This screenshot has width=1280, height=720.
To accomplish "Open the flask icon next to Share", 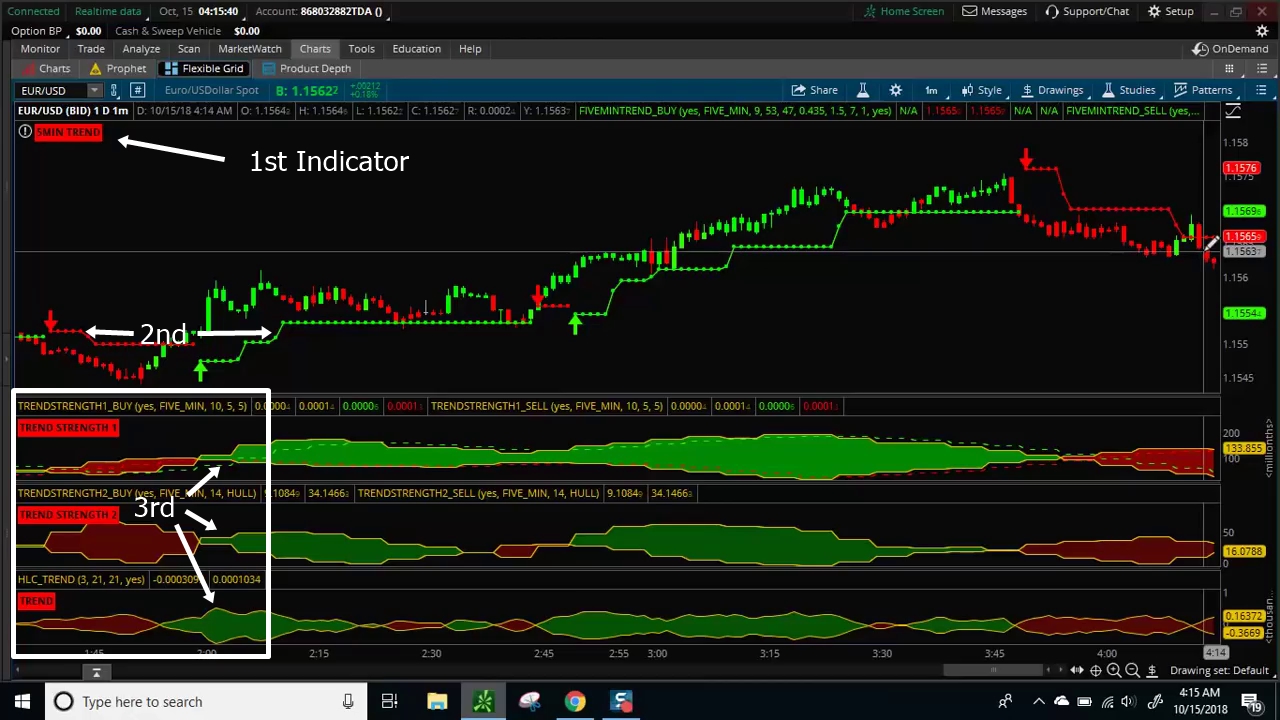I will [862, 90].
